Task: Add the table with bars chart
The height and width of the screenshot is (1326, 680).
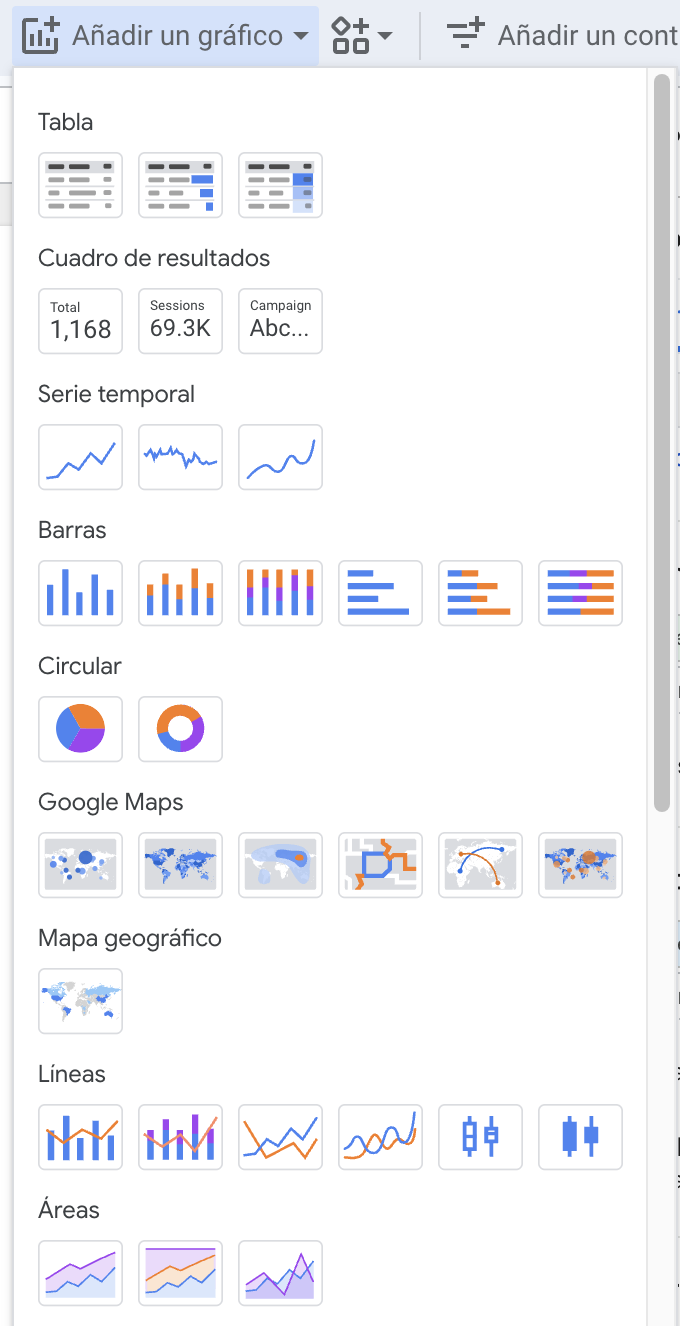Action: (x=180, y=185)
